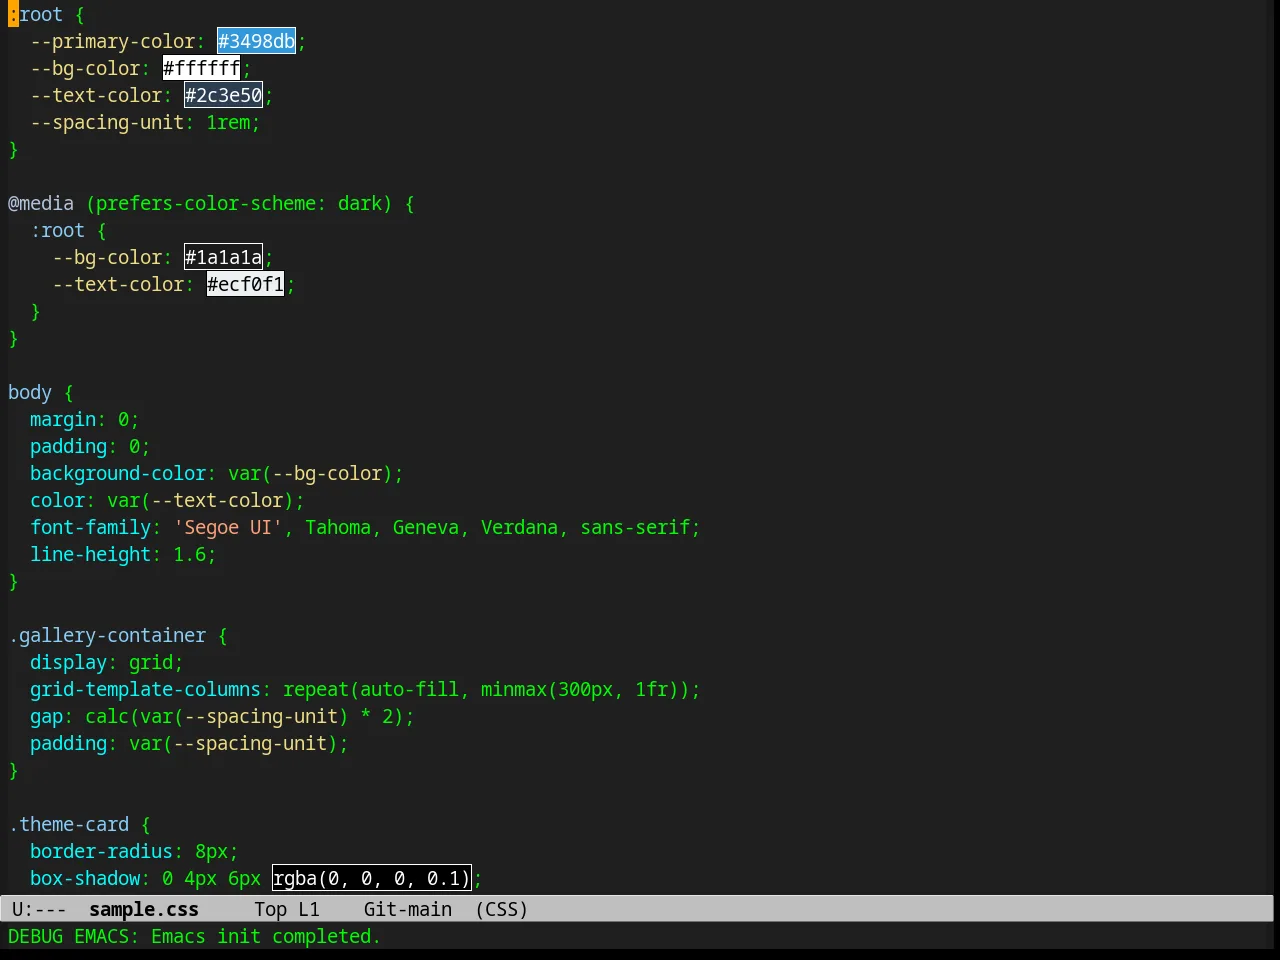This screenshot has height=960, width=1280.
Task: Click the #2c3e50 text-color value
Action: point(223,95)
